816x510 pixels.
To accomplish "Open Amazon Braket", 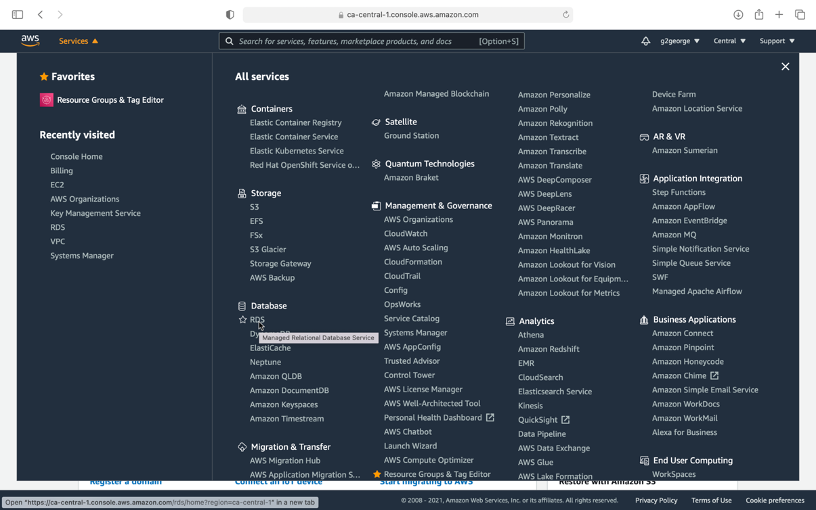I will click(x=411, y=177).
